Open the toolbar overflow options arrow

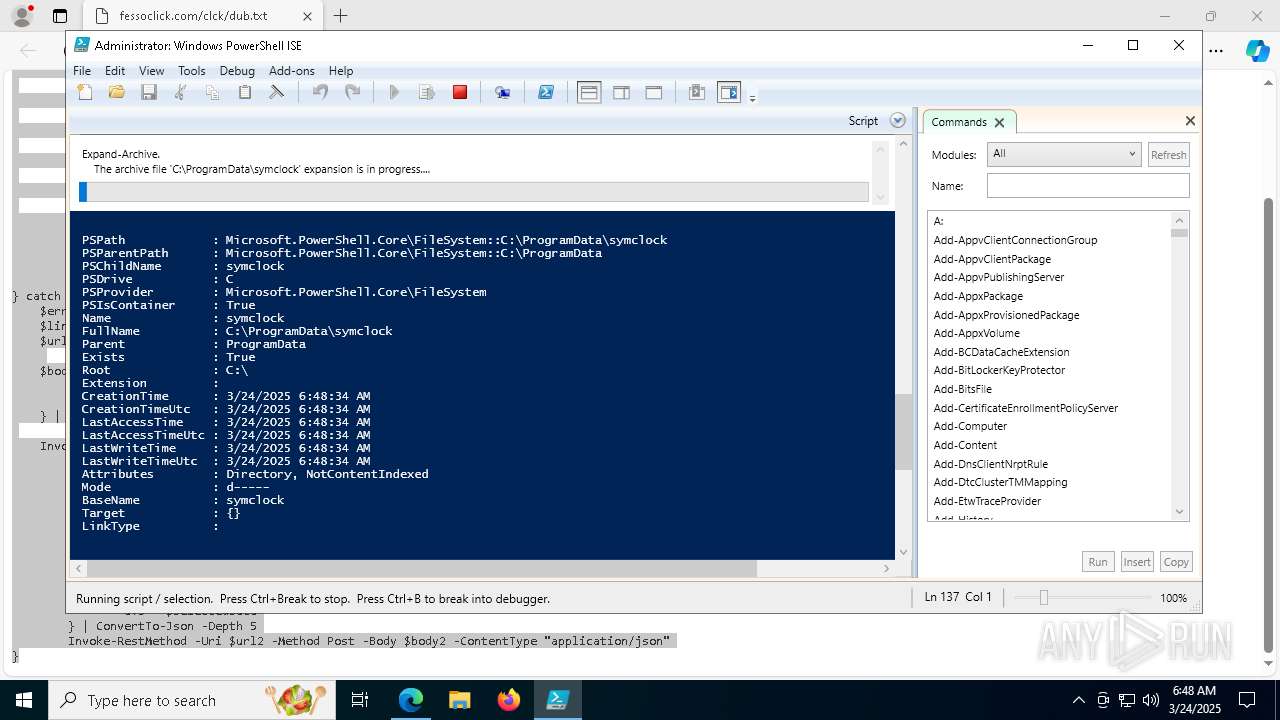coord(752,97)
